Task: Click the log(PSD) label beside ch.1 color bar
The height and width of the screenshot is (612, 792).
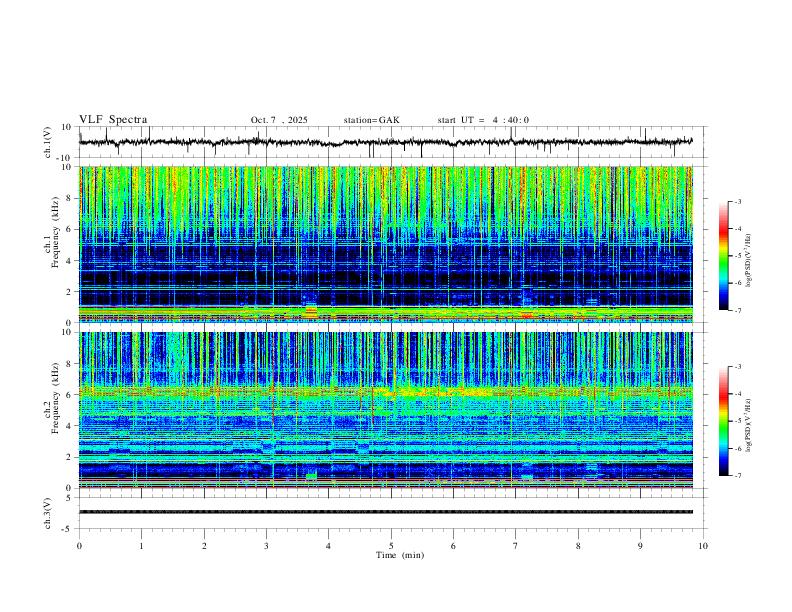Action: (749, 261)
